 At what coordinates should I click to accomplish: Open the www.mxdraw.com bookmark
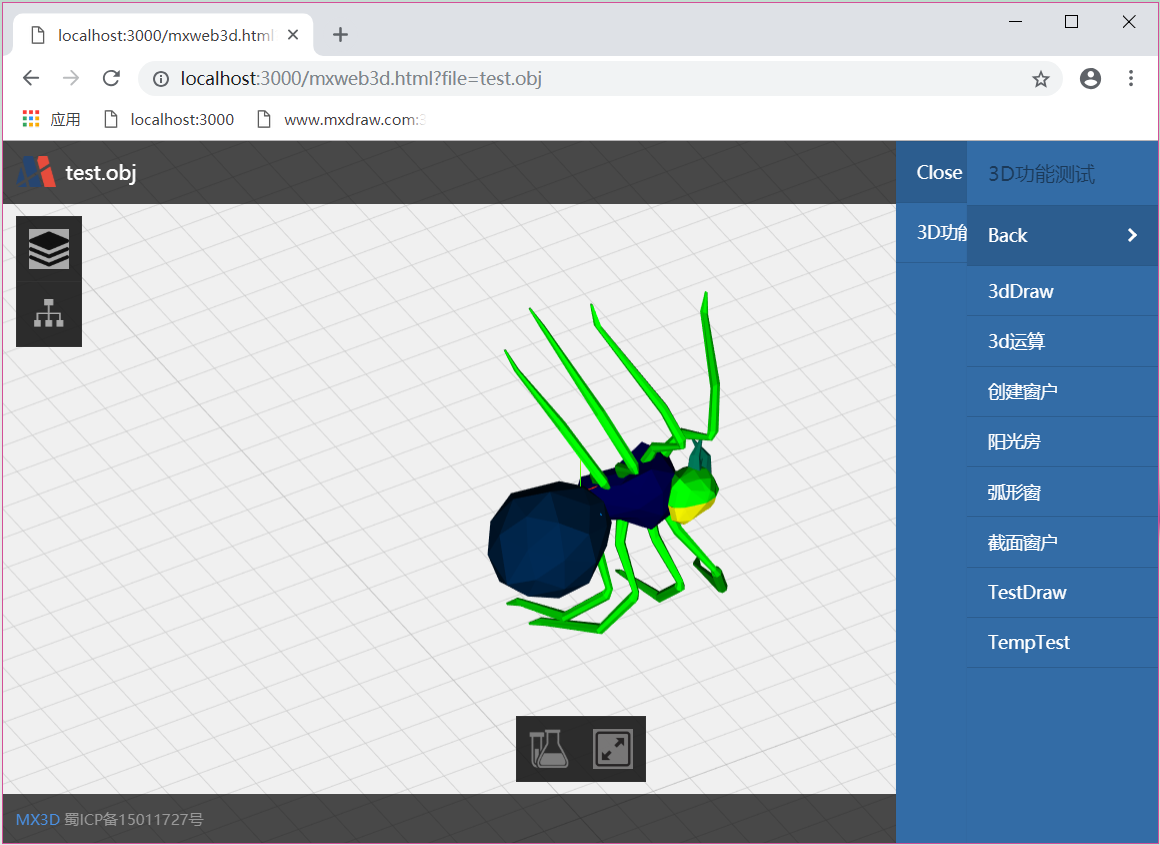pyautogui.click(x=341, y=119)
